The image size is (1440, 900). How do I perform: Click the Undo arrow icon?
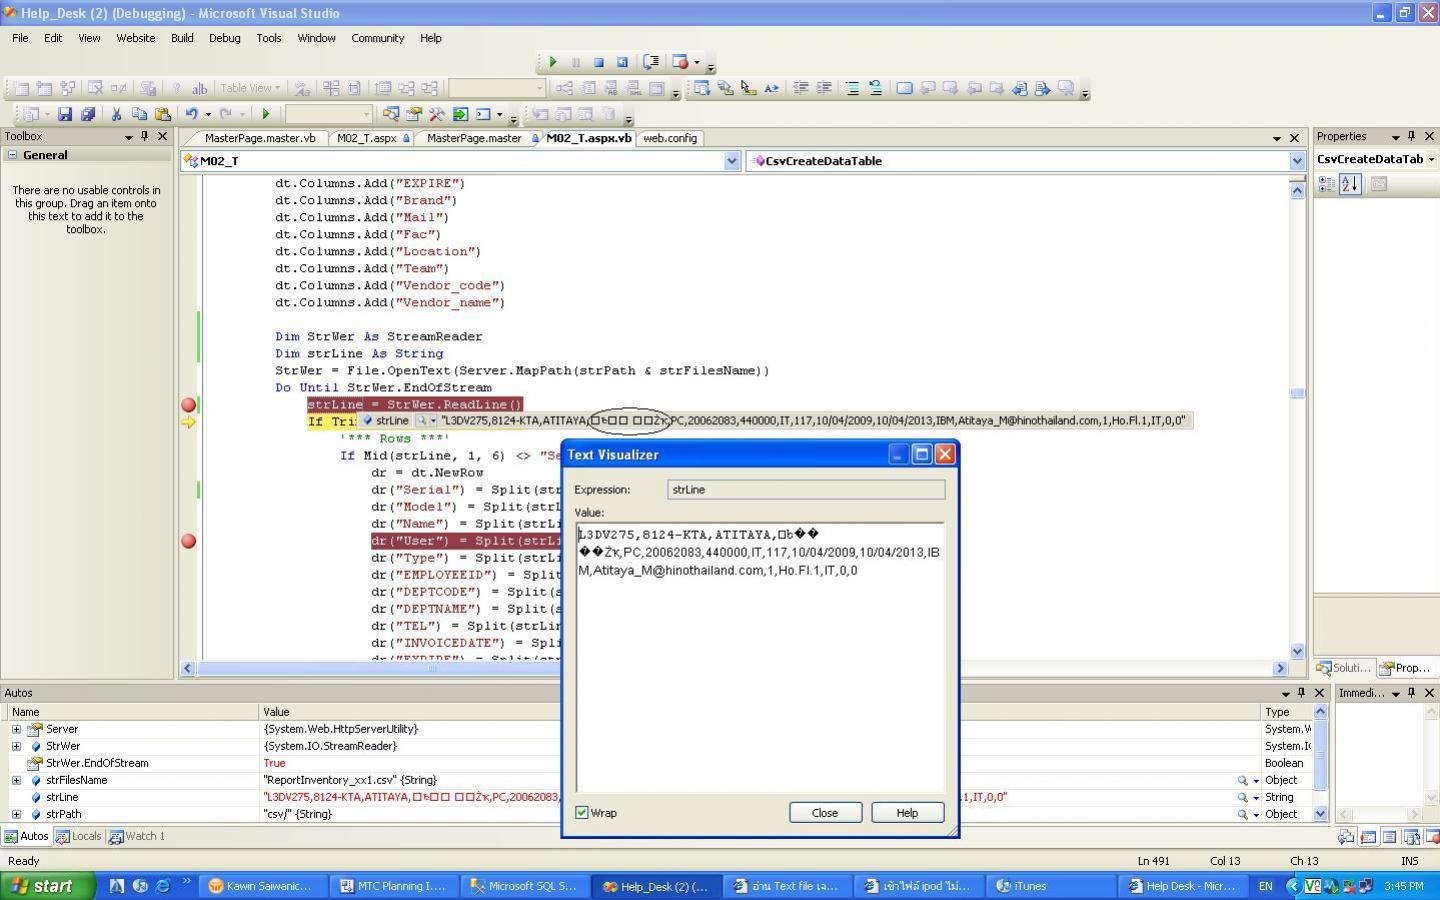click(x=191, y=114)
